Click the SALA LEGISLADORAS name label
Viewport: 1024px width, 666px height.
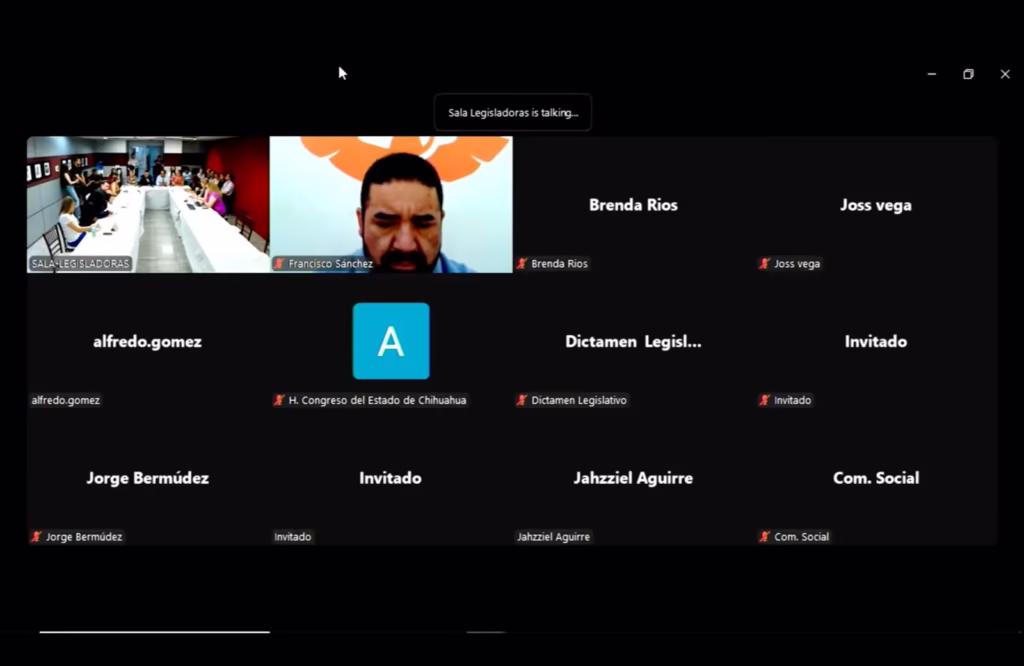coord(81,264)
